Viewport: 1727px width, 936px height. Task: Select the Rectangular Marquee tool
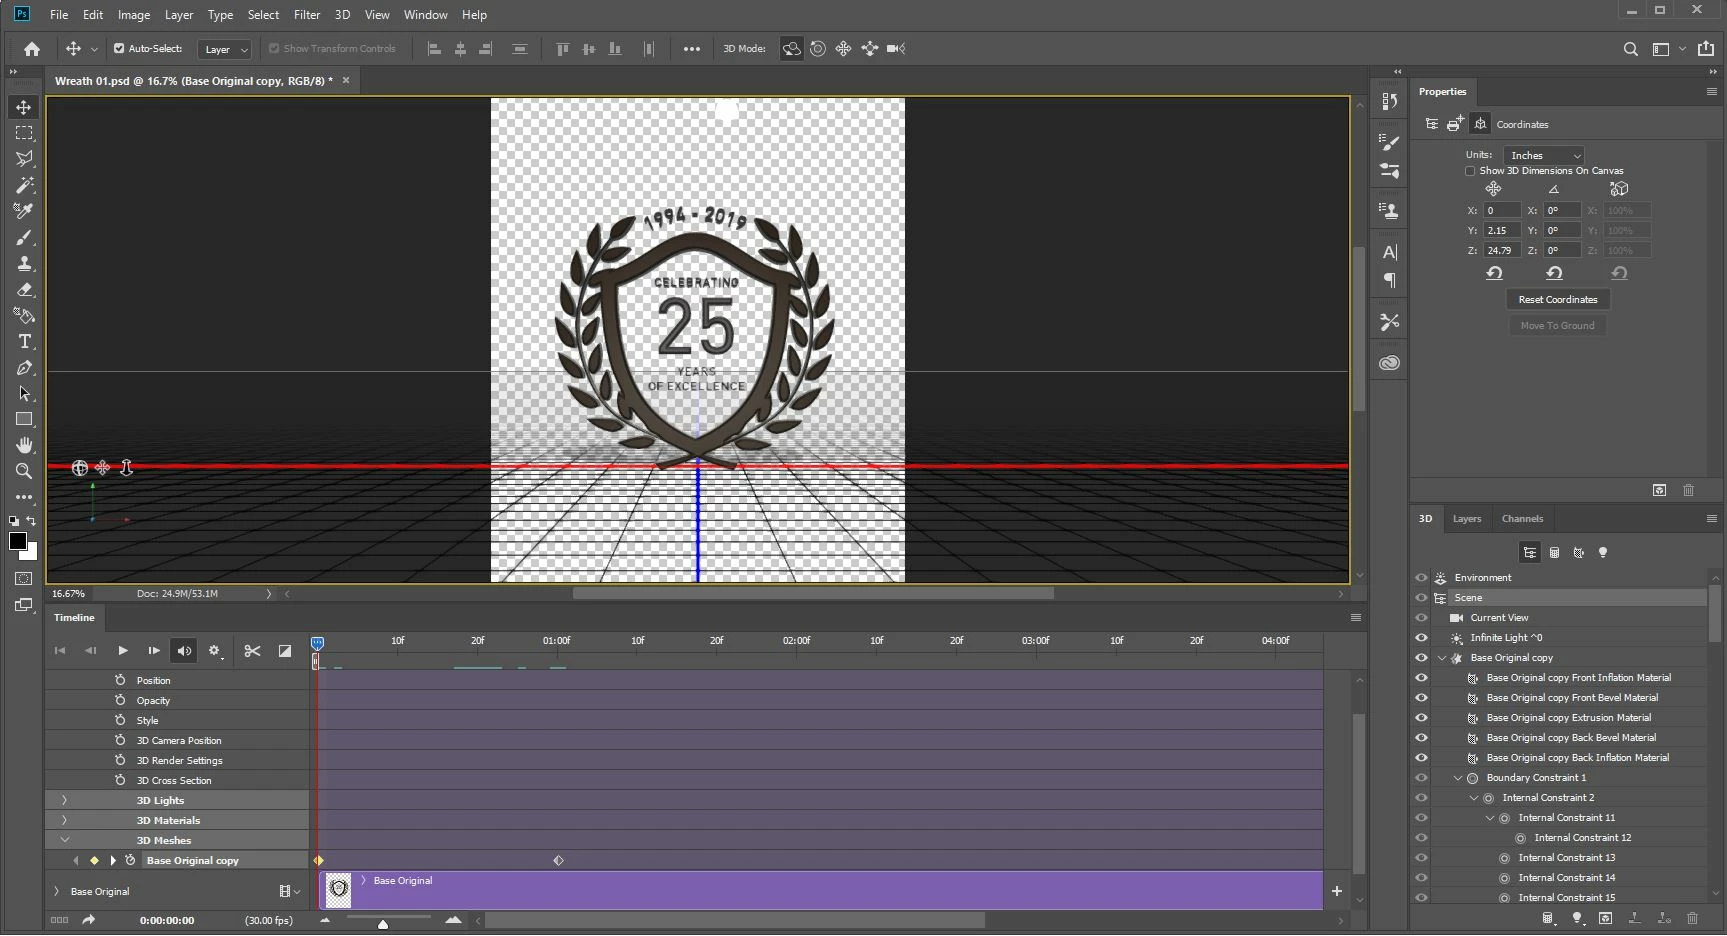click(x=24, y=133)
